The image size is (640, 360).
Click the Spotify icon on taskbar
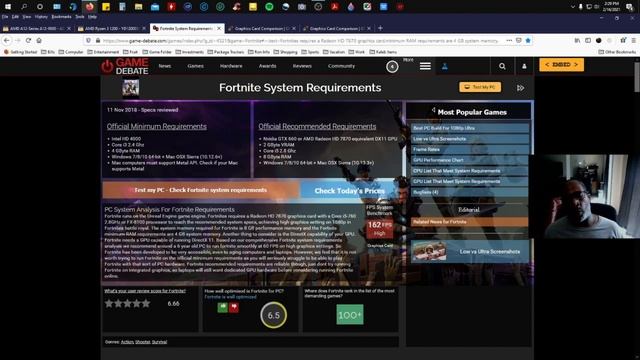click(269, 7)
